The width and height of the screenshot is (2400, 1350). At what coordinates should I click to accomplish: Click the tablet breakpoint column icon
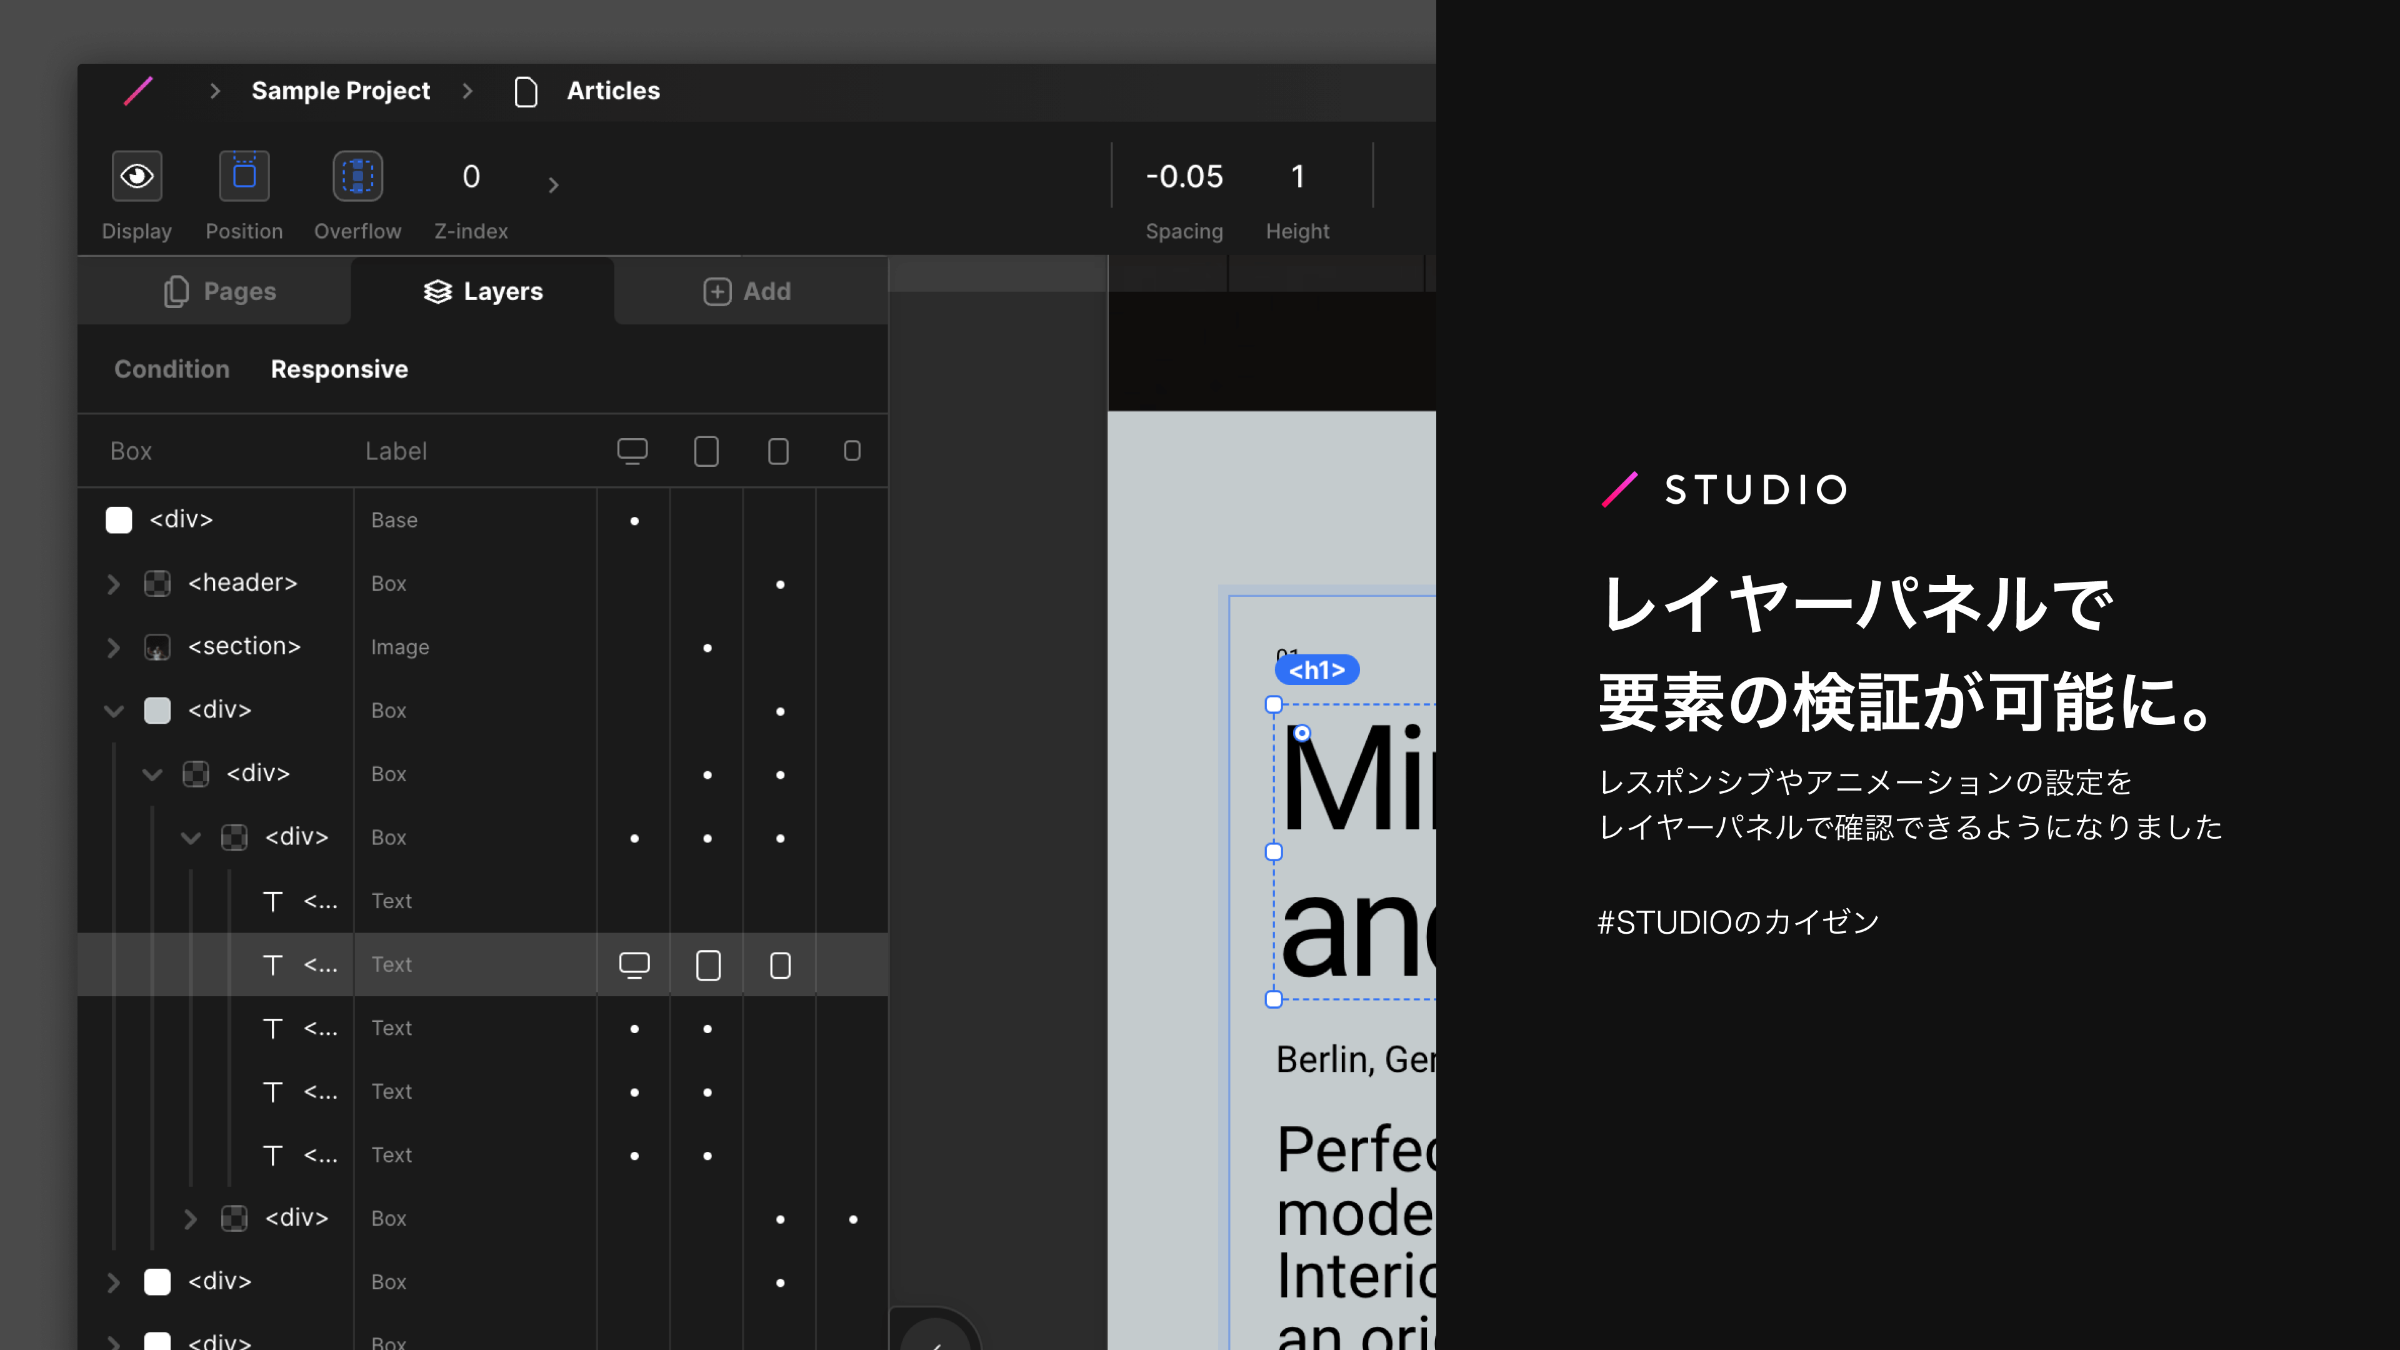click(706, 452)
